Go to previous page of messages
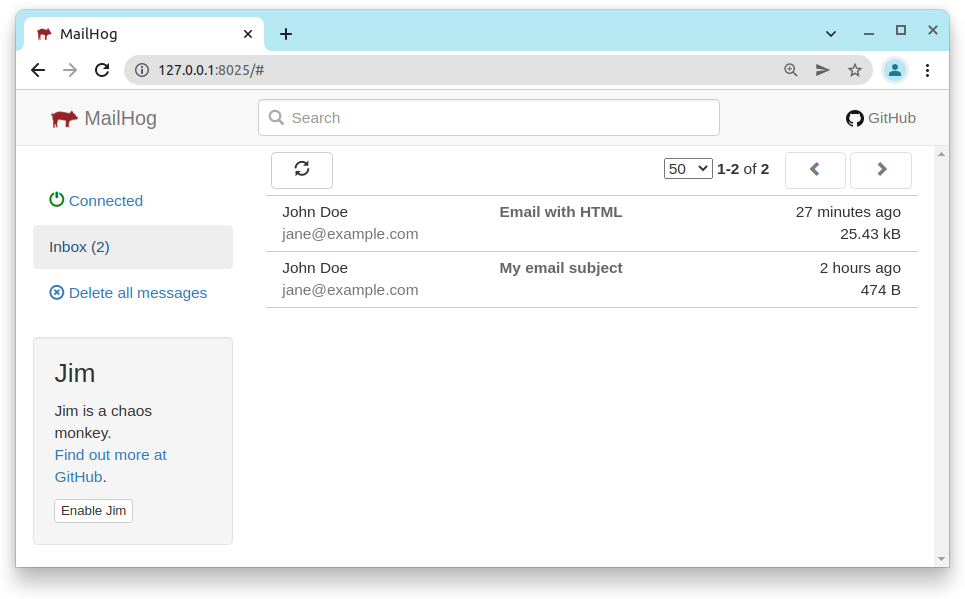This screenshot has height=599, width=965. point(815,170)
